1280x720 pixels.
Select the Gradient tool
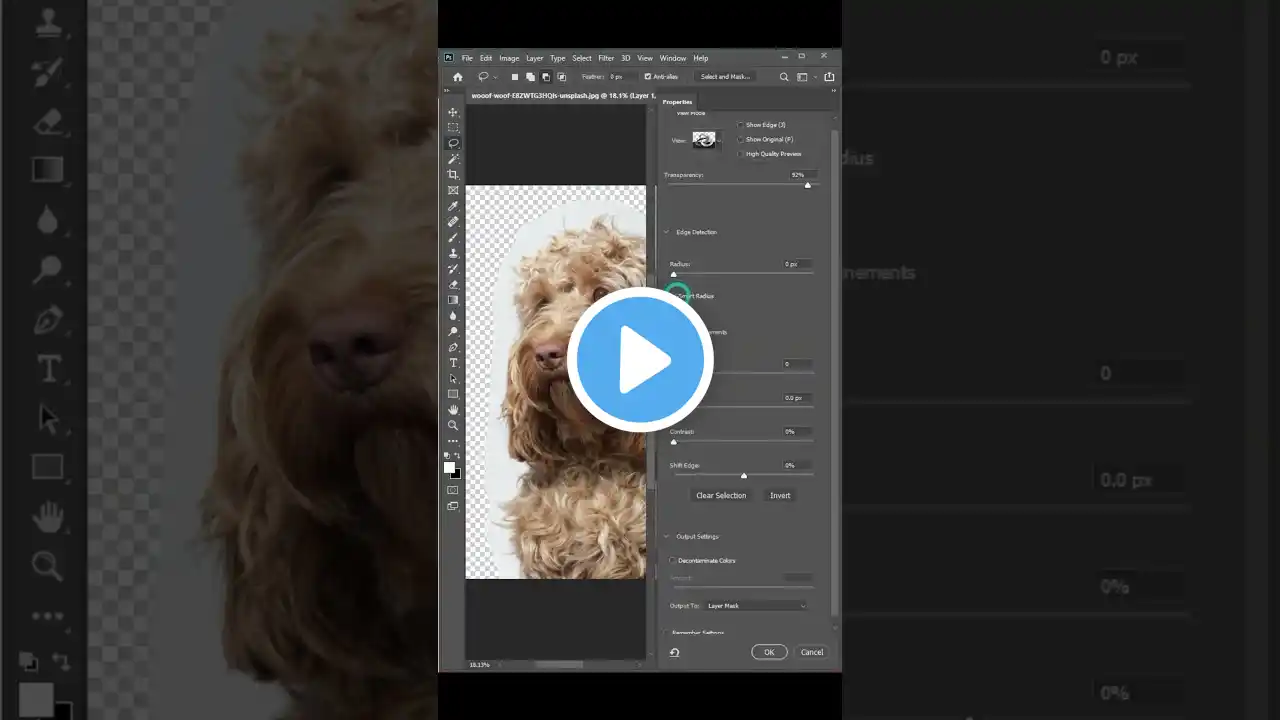click(x=453, y=300)
